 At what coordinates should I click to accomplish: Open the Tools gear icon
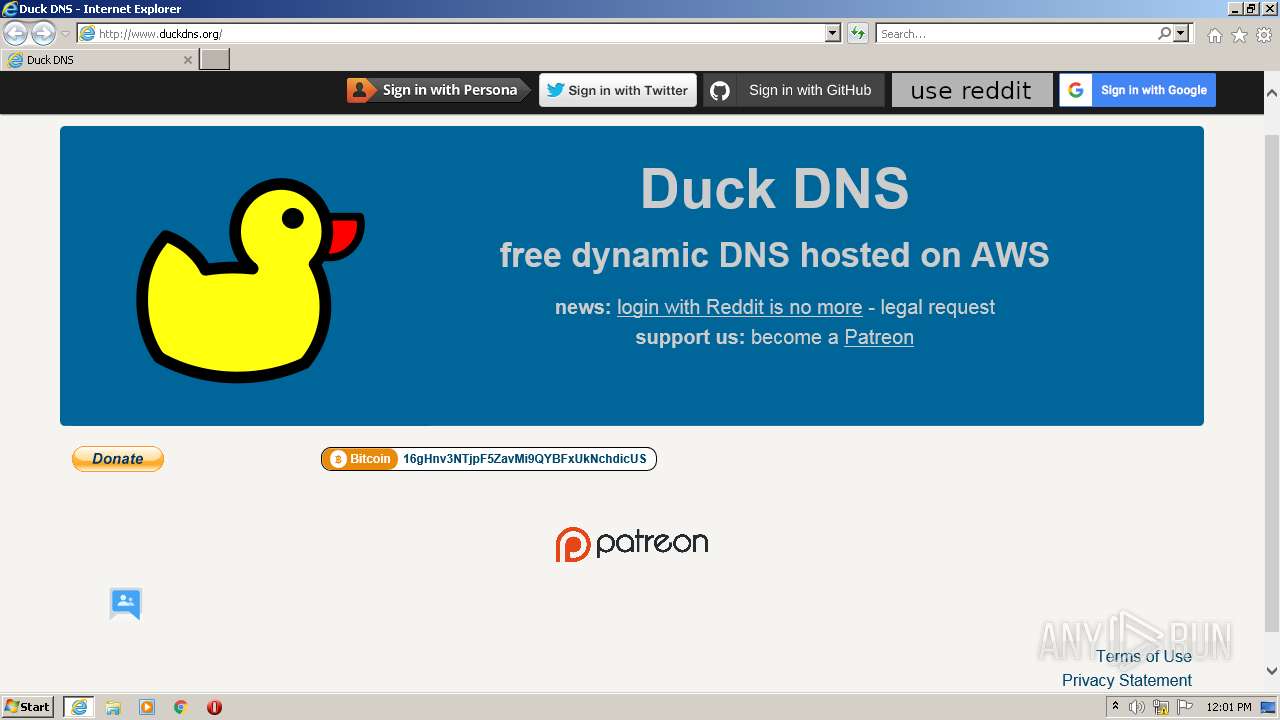(x=1264, y=35)
